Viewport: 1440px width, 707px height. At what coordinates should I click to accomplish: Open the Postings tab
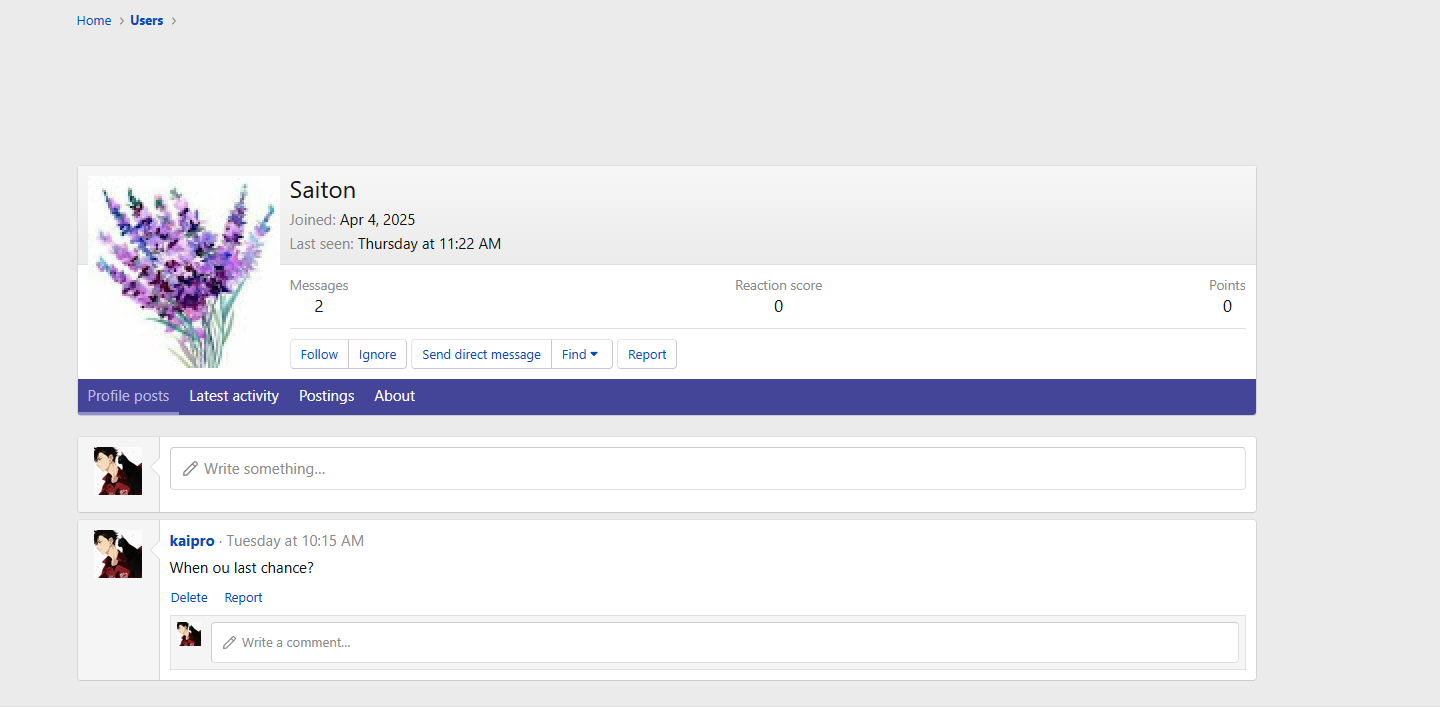pyautogui.click(x=326, y=396)
